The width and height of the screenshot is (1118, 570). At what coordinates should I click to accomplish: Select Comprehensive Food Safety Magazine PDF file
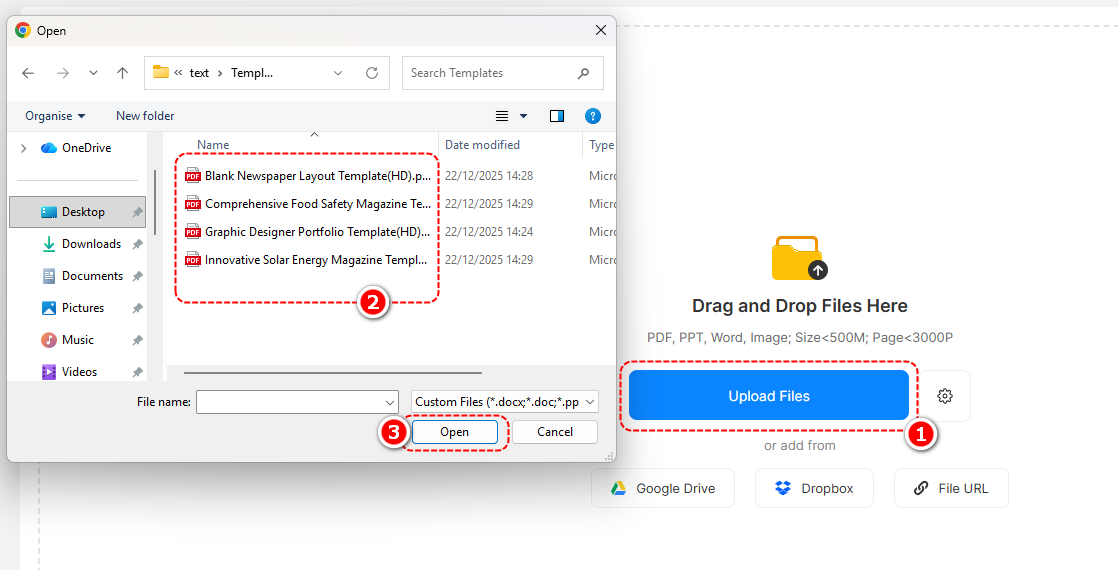308,204
